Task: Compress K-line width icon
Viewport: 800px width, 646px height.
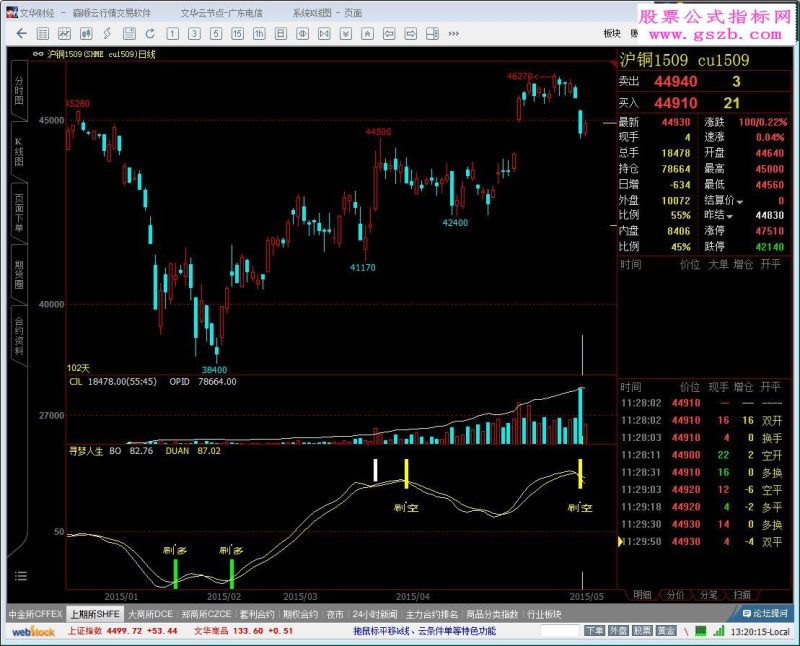Action: (x=303, y=34)
